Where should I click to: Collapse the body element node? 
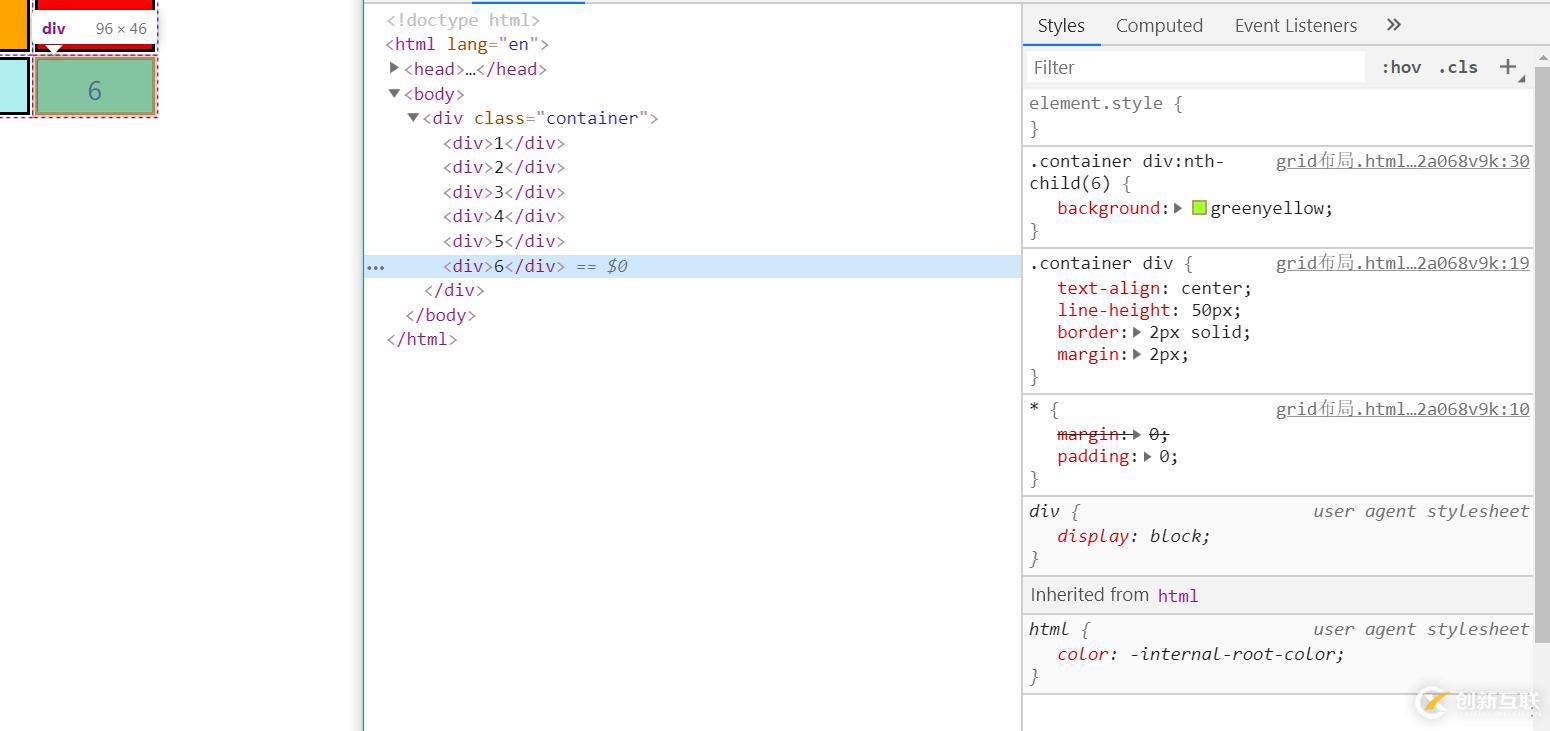pyautogui.click(x=394, y=93)
